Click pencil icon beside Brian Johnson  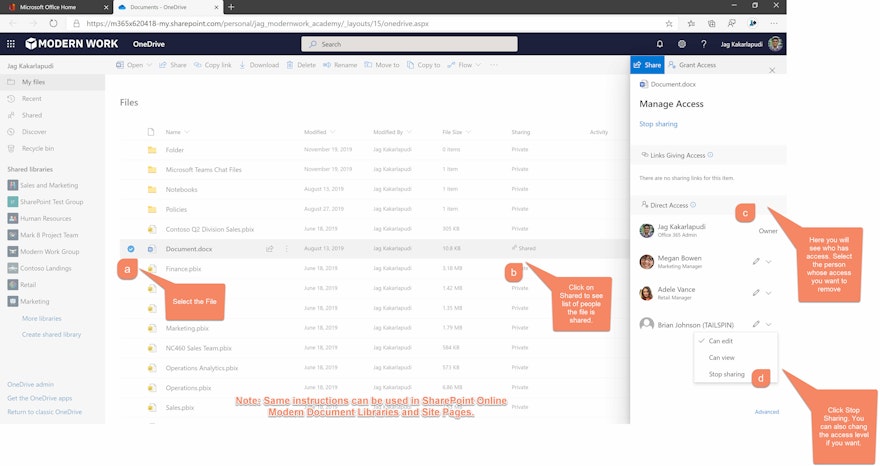click(x=756, y=325)
